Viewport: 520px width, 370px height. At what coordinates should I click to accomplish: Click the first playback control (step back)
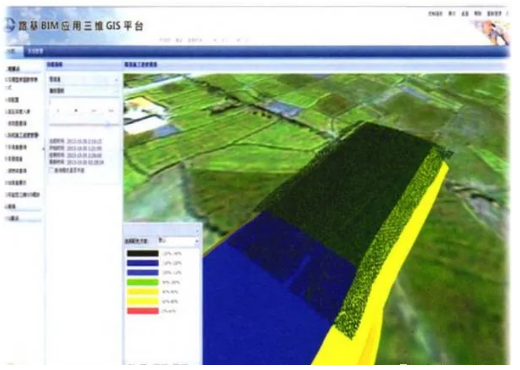[59, 110]
